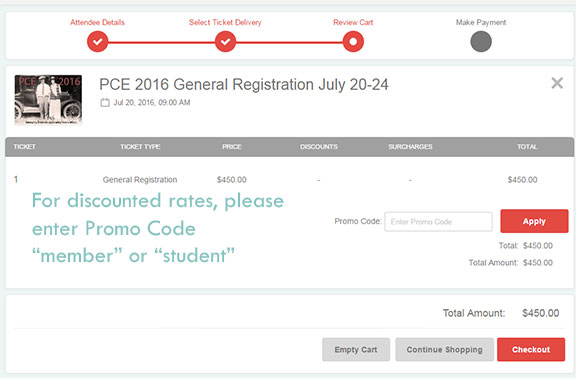Click the PCE 2016 General Registration title
Image resolution: width=576 pixels, height=378 pixels.
(244, 84)
